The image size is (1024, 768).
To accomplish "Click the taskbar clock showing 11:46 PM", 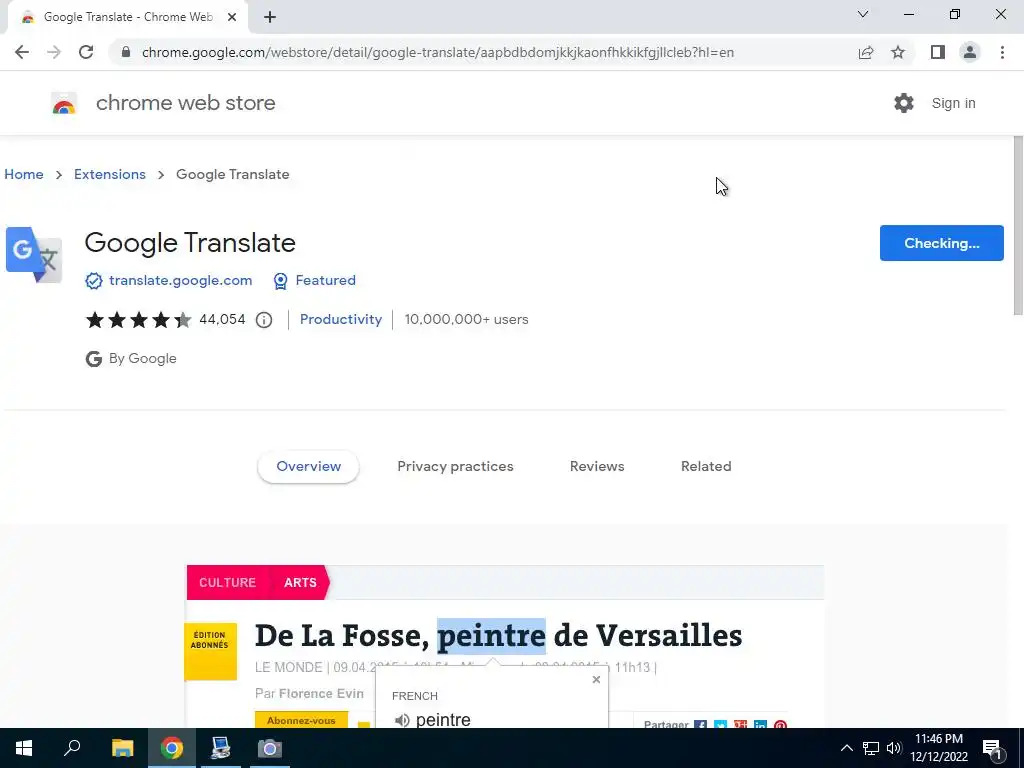I will pyautogui.click(x=939, y=748).
